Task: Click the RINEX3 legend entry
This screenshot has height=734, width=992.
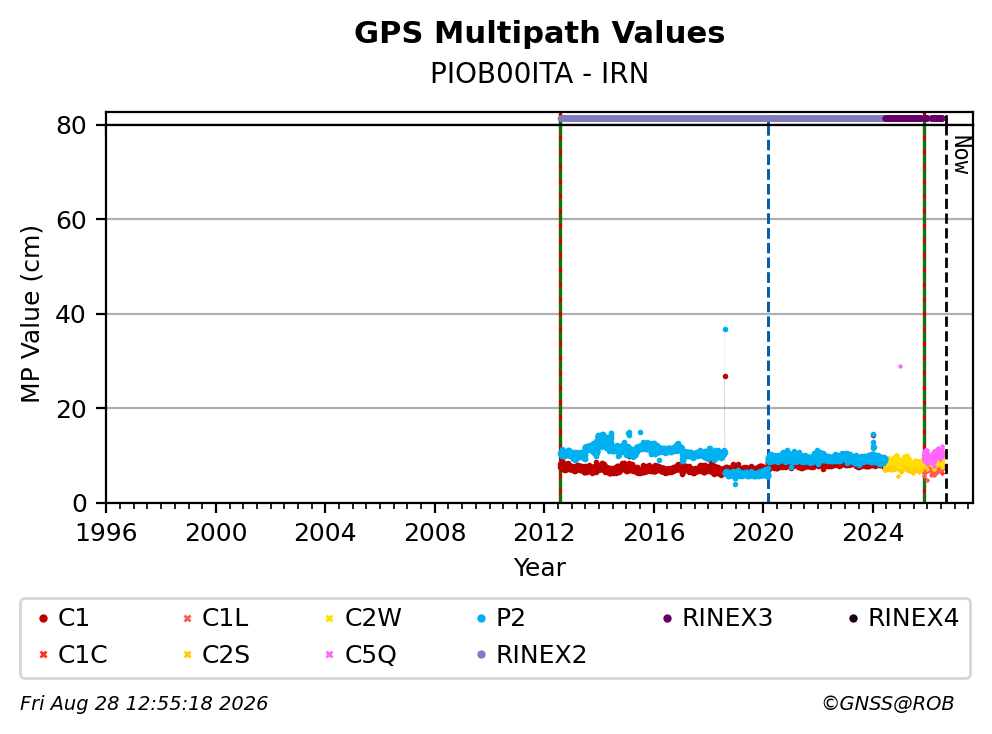Action: pos(717,618)
